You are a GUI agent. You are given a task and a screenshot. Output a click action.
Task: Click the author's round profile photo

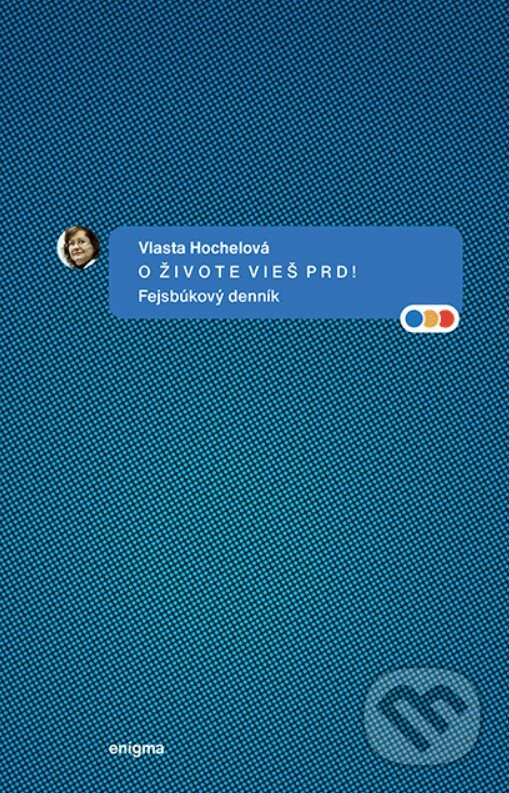tap(78, 247)
